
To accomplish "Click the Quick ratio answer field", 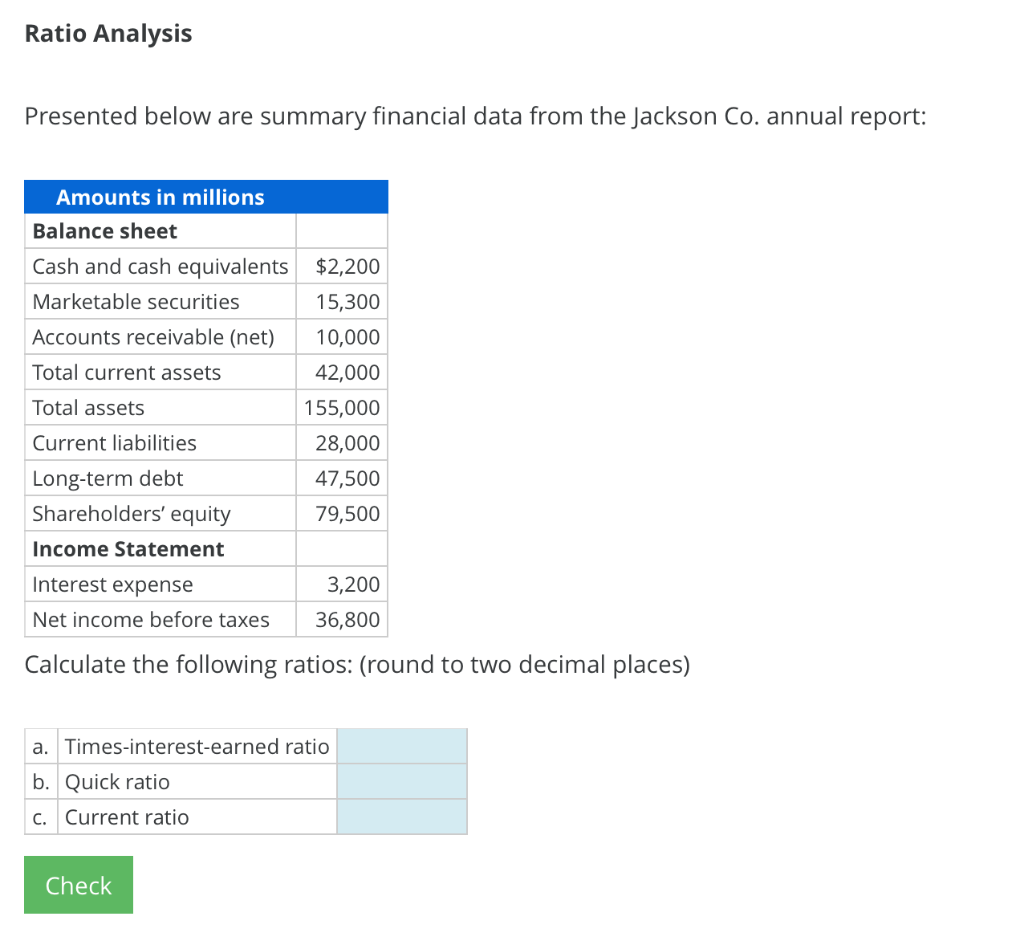I will [x=401, y=781].
